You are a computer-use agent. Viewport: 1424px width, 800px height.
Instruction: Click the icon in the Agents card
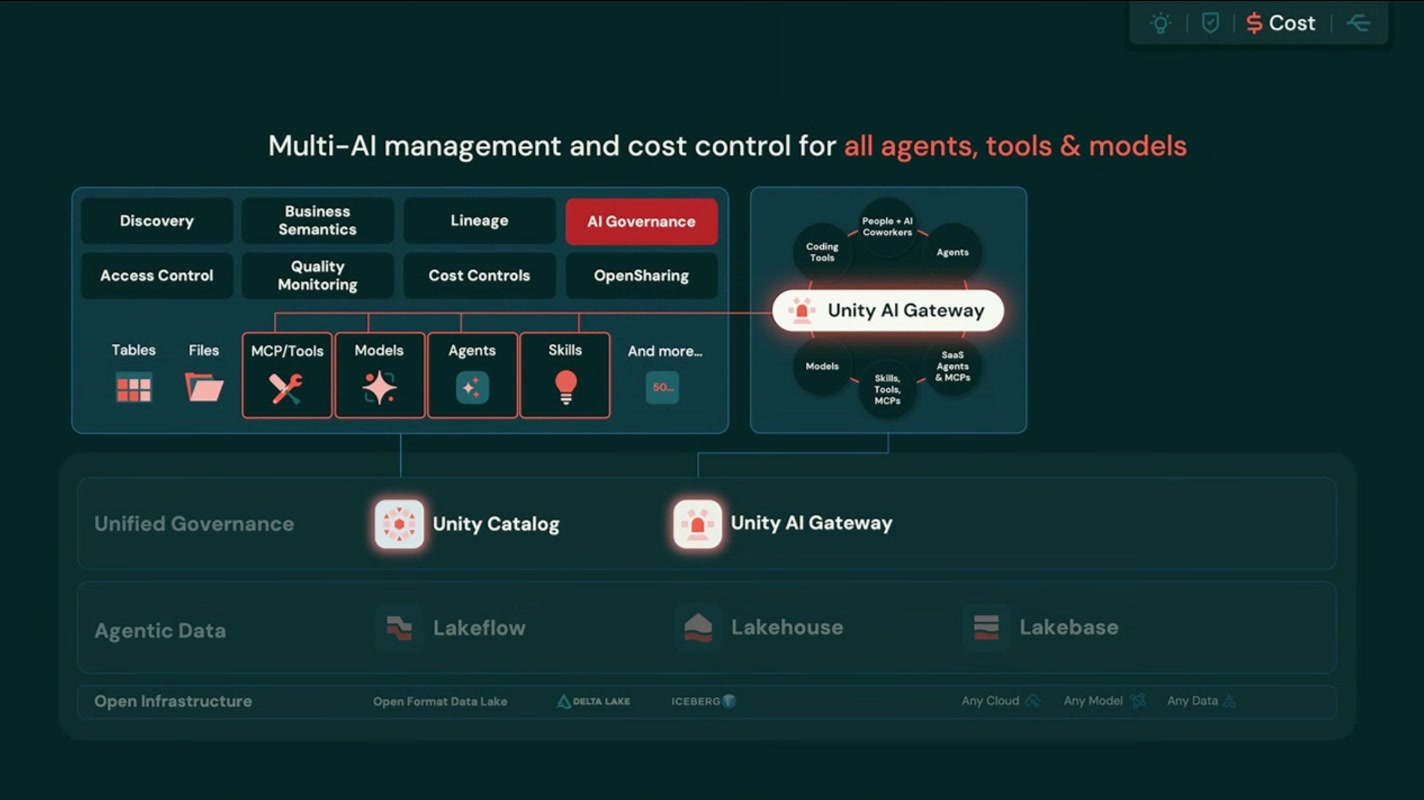coord(472,387)
